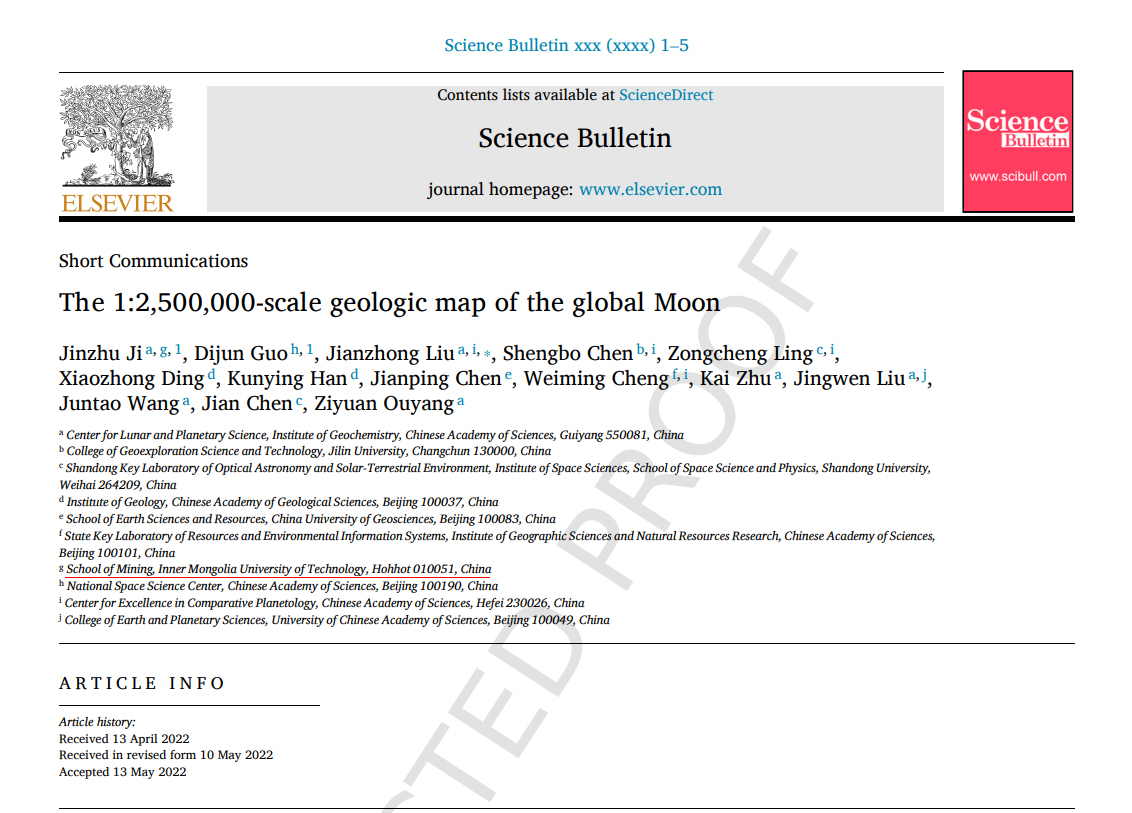1132x813 pixels.
Task: Click the Science Bulletin xxx (xxxx) 1–5 header link
Action: click(x=566, y=46)
